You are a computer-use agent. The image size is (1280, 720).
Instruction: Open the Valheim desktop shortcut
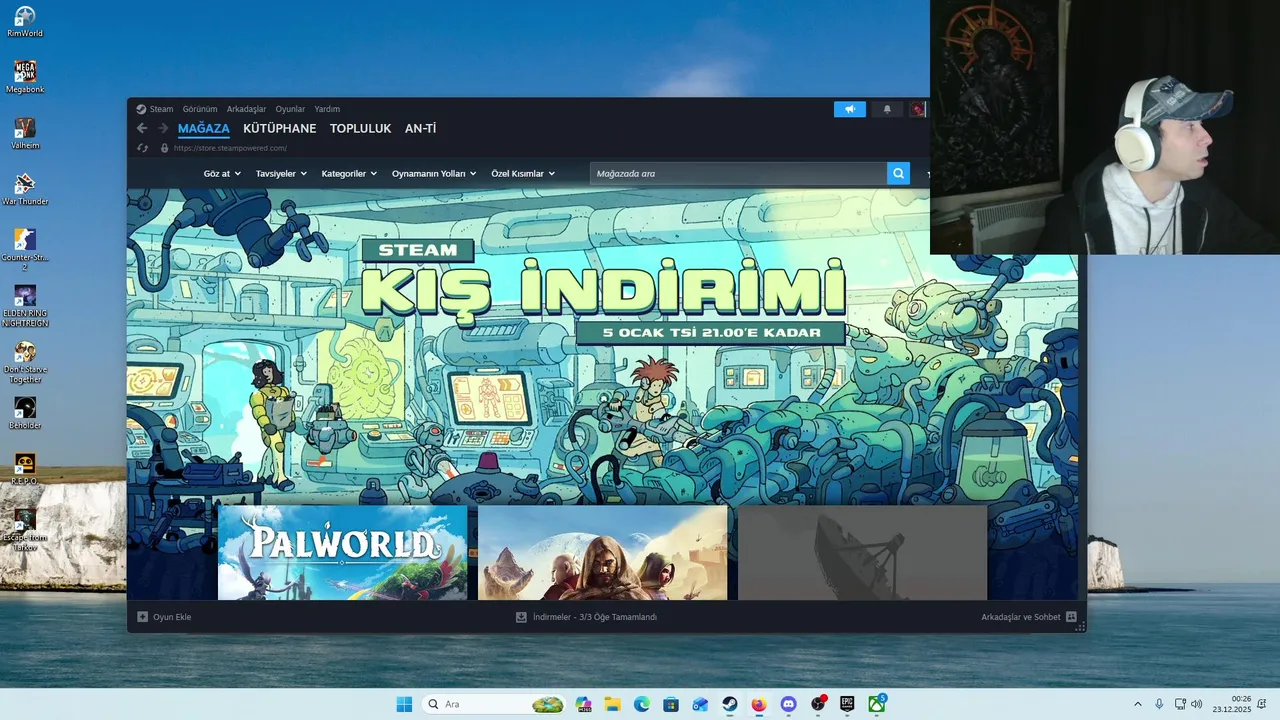pyautogui.click(x=25, y=134)
